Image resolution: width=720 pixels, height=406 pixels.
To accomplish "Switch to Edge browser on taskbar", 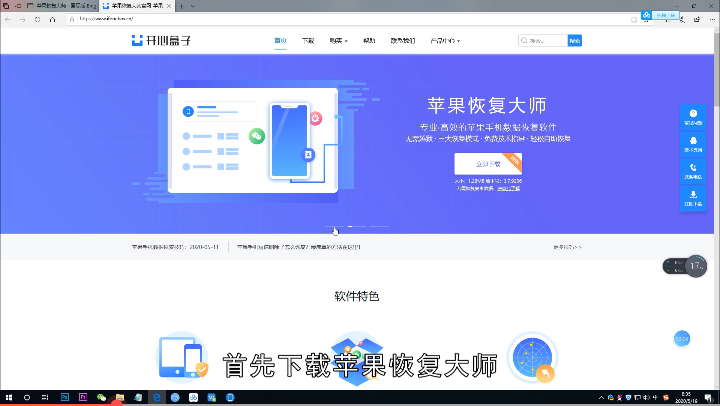I will (x=157, y=397).
